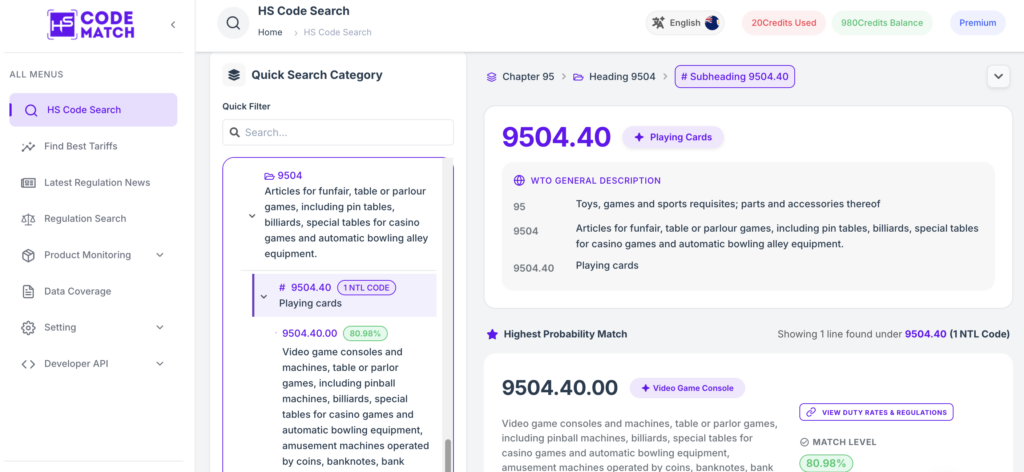The width and height of the screenshot is (1024, 472).
Task: Click the Product Monitoring box icon
Action: click(x=28, y=255)
